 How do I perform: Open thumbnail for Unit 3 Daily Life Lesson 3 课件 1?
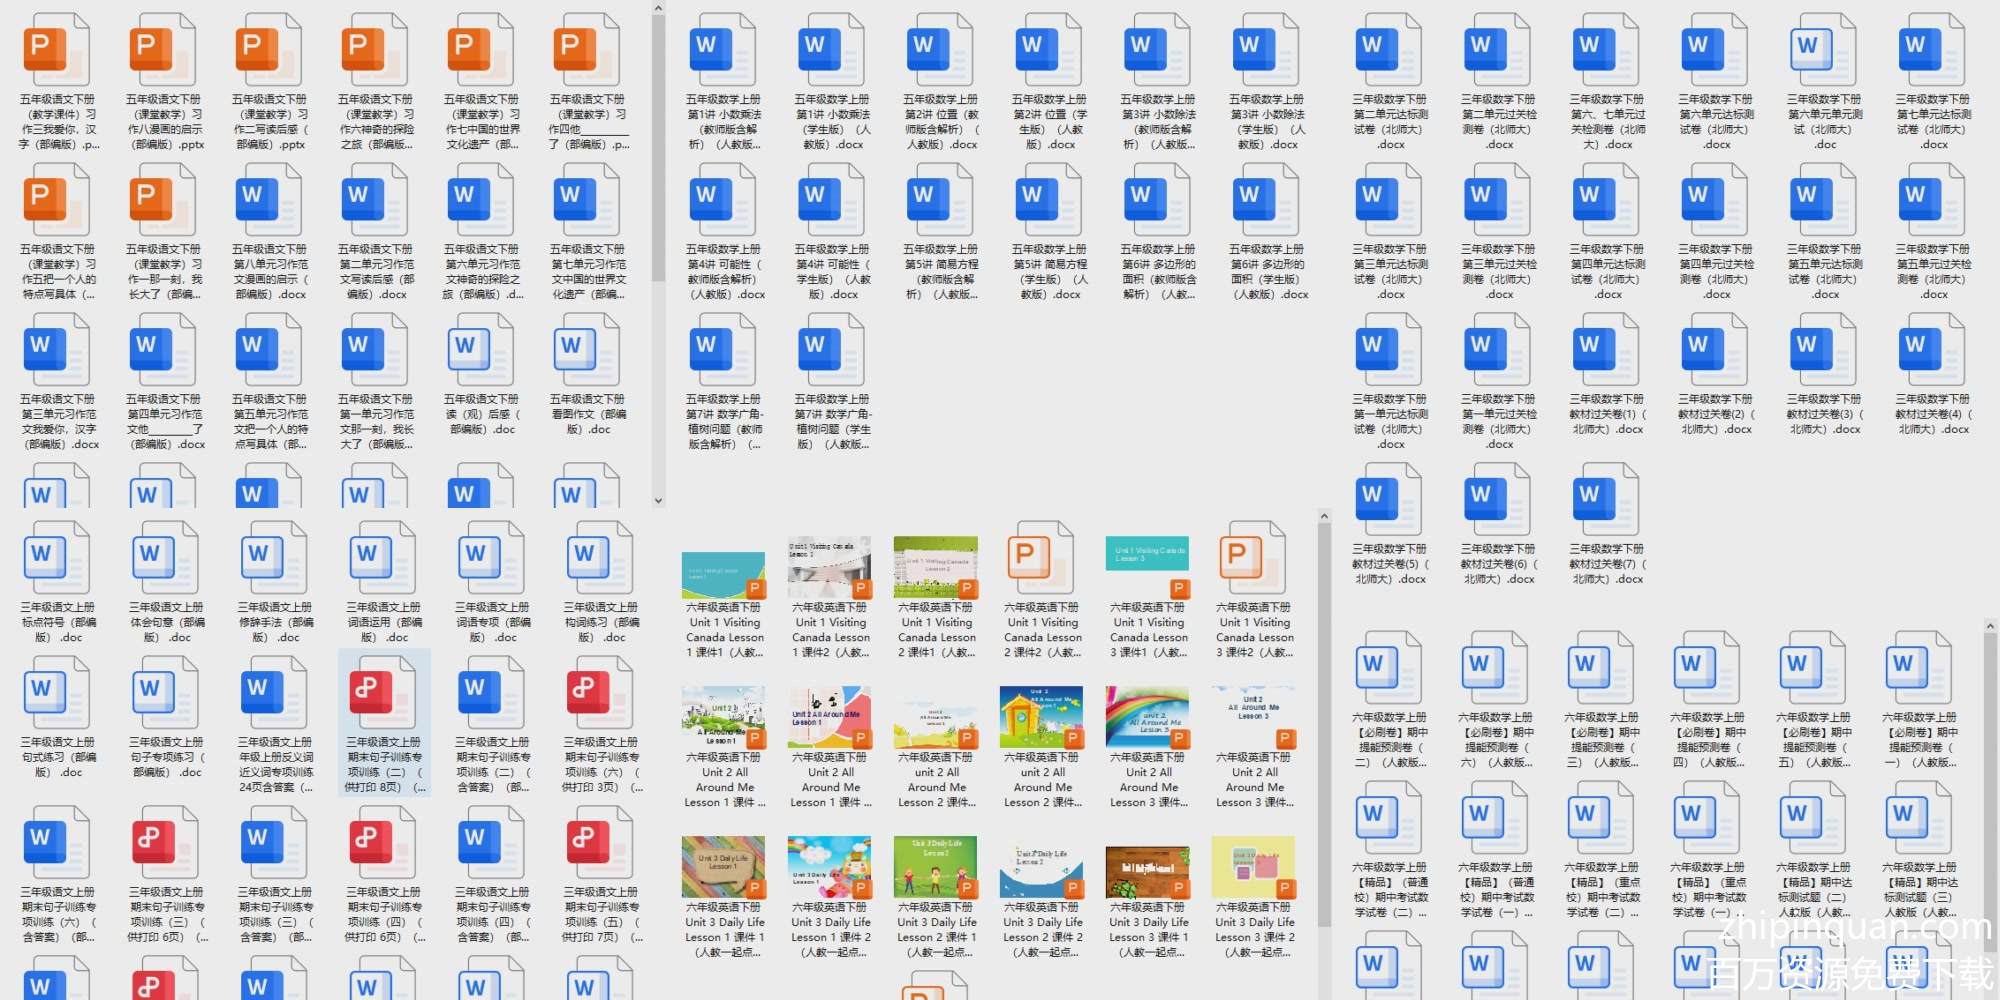pyautogui.click(x=1148, y=872)
